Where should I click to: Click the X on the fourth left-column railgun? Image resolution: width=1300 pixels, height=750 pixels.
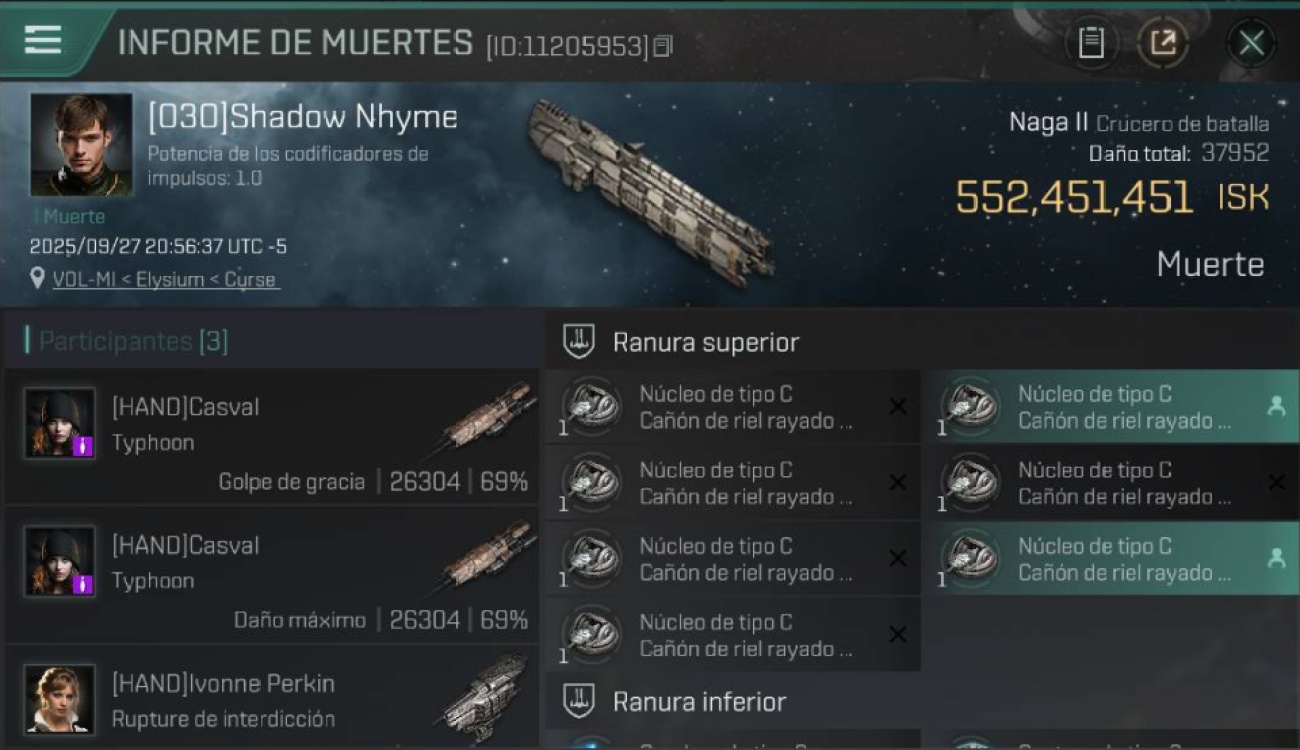[x=898, y=634]
